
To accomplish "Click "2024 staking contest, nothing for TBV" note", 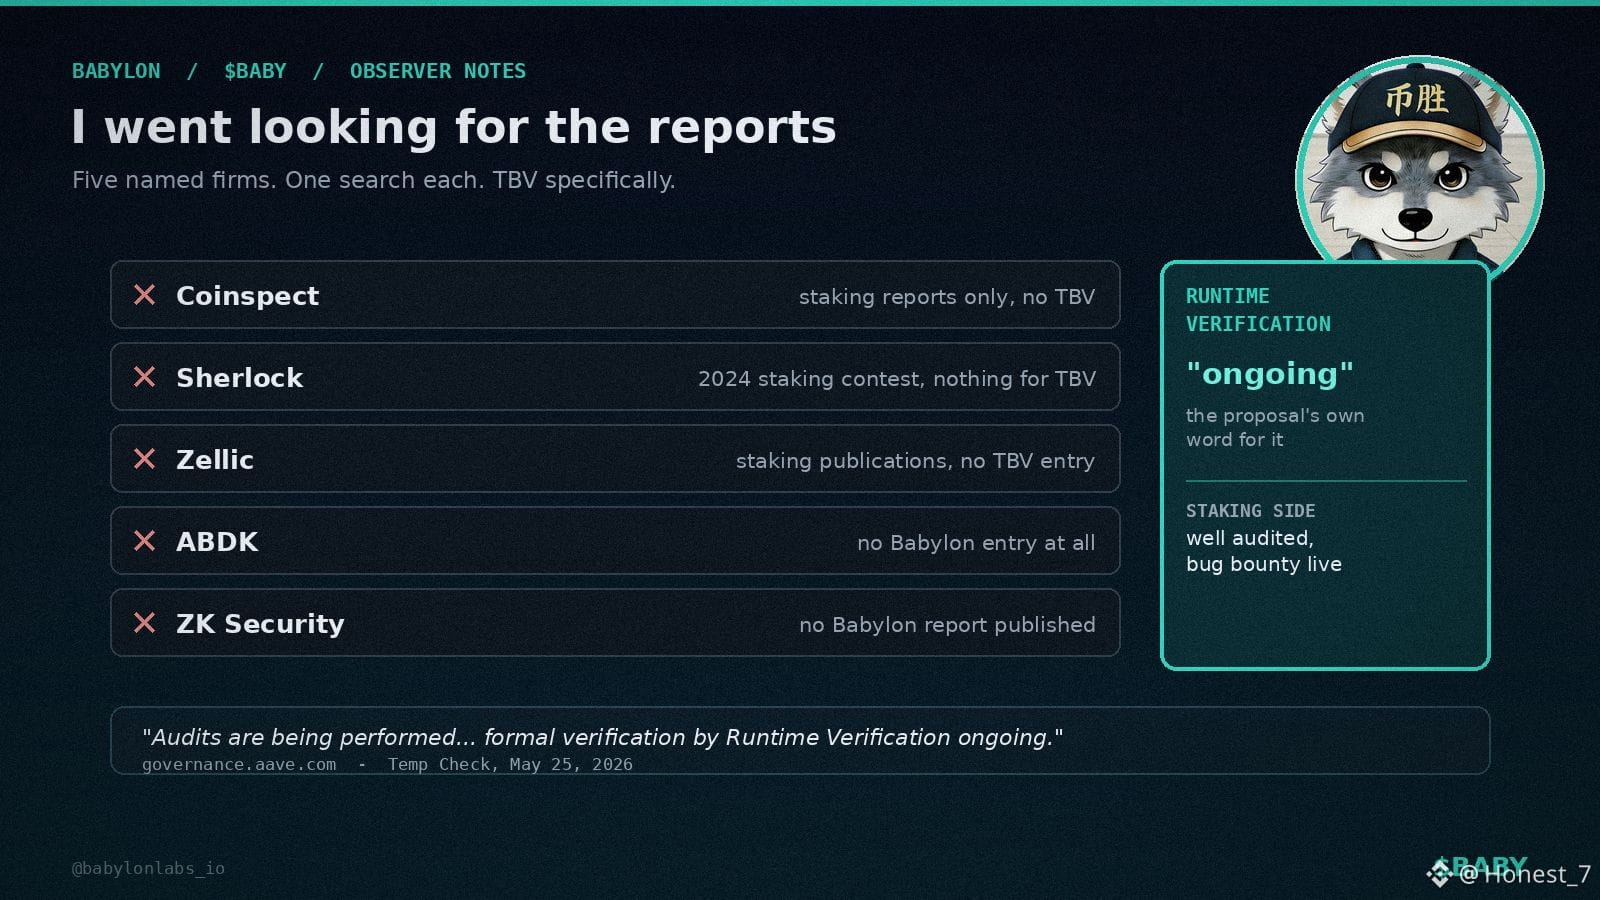I will pos(897,379).
